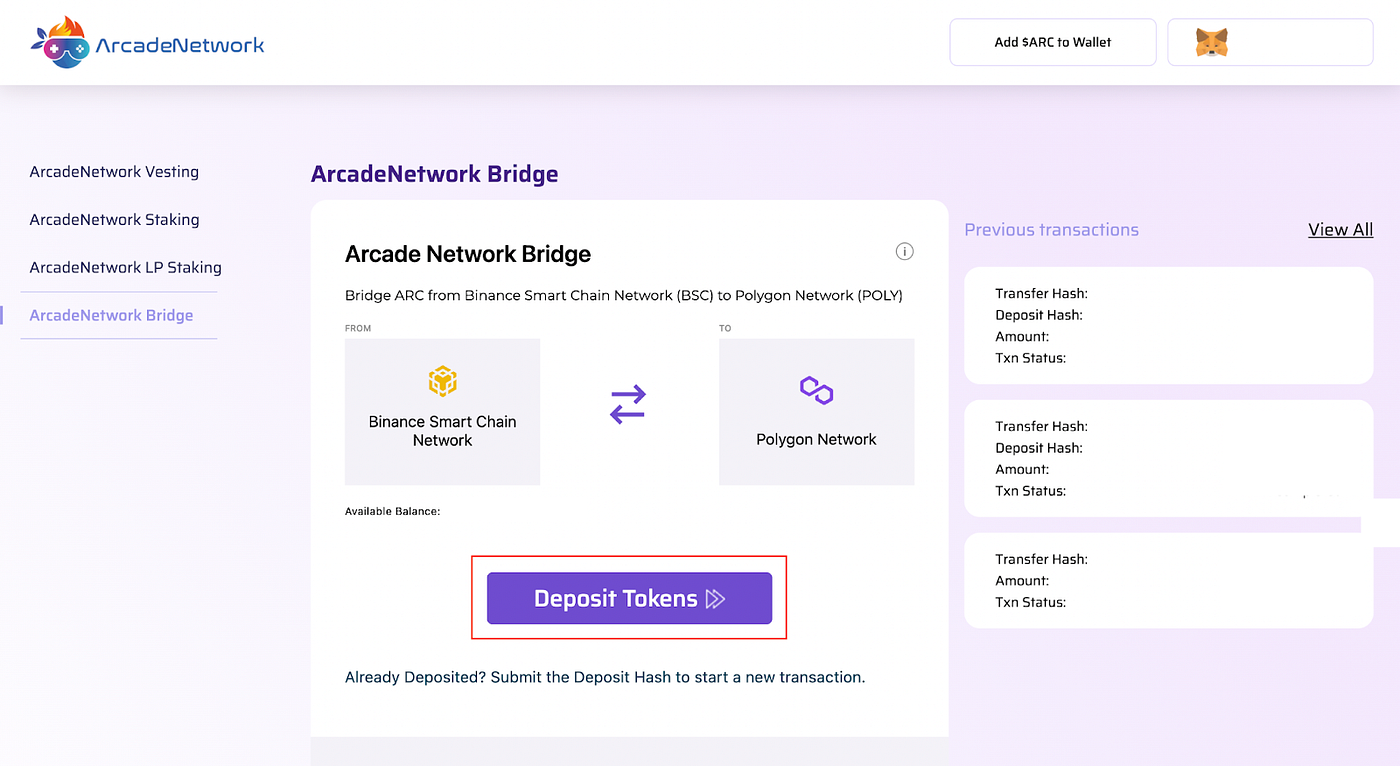Click the double-chevron icon on Deposit Tokens
Screen dimensions: 1400x766
click(x=715, y=599)
